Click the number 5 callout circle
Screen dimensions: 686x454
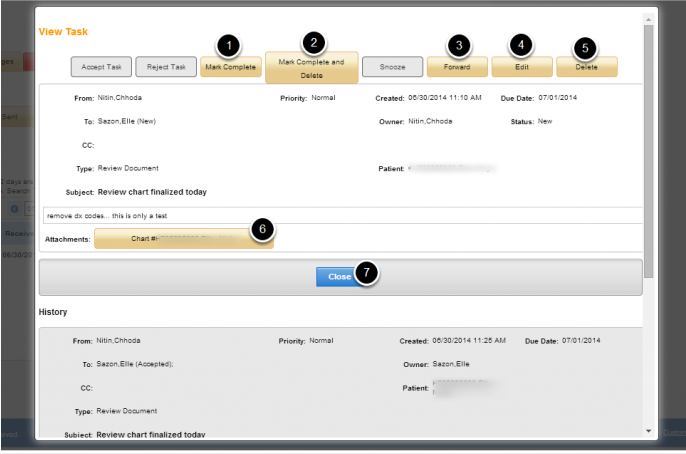point(586,45)
